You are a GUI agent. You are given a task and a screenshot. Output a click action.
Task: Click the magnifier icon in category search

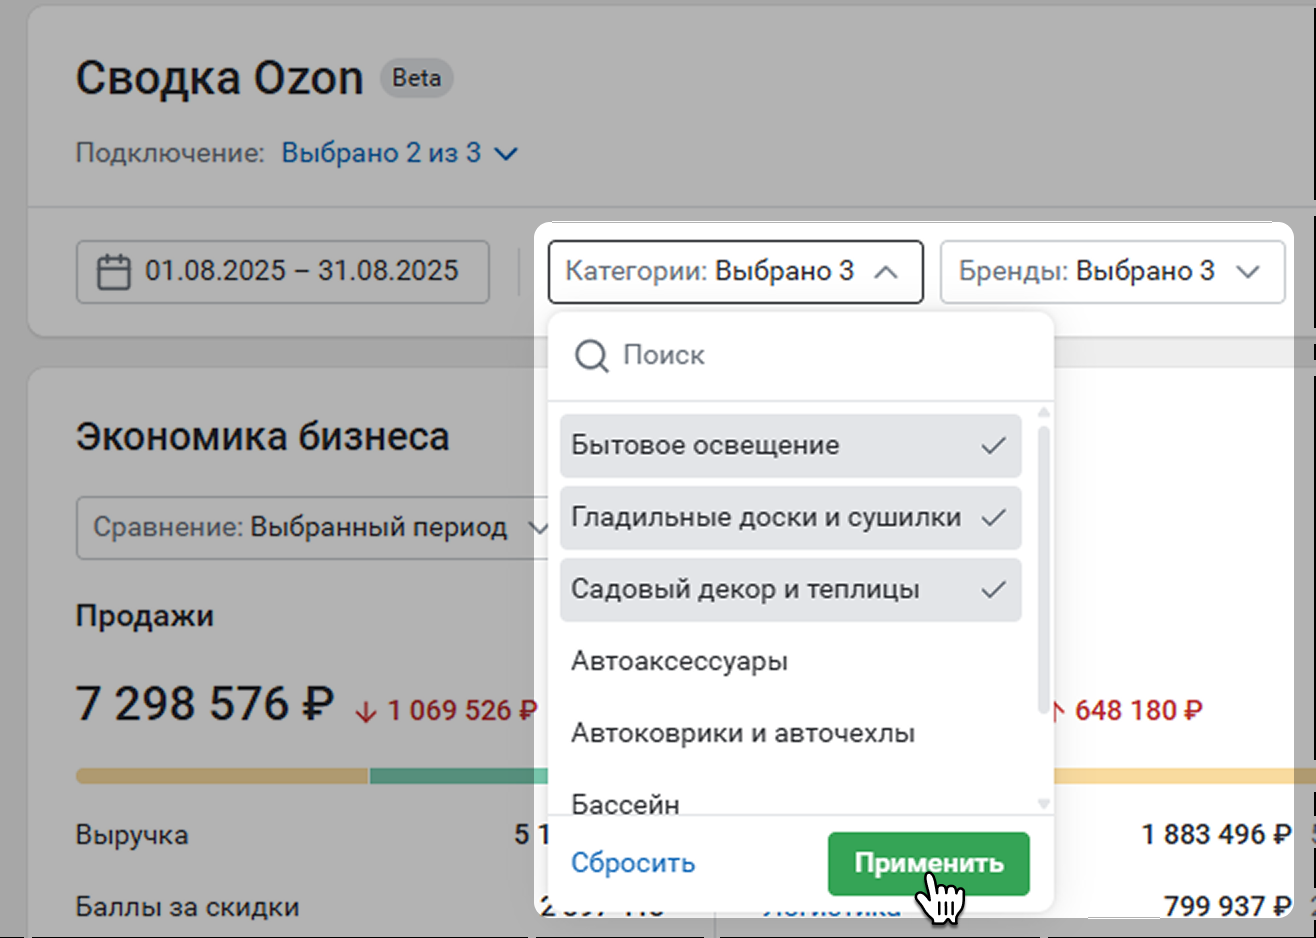click(591, 356)
